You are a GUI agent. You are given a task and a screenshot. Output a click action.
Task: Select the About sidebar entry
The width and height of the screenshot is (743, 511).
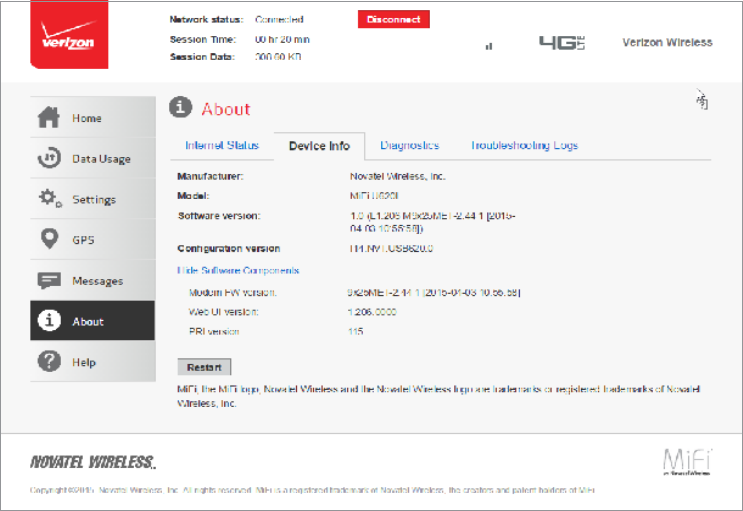[x=93, y=321]
